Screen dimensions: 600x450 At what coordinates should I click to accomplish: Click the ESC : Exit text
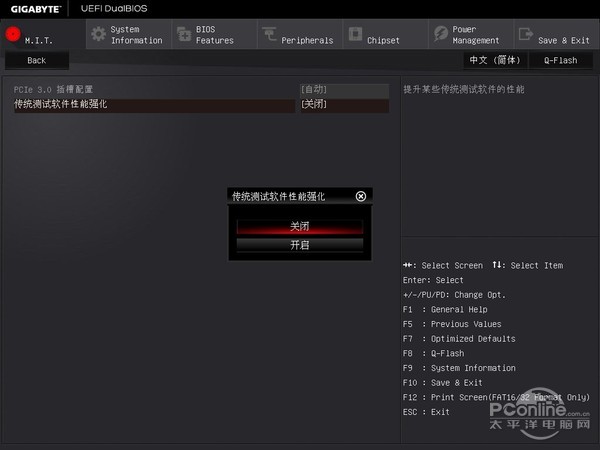pyautogui.click(x=426, y=412)
